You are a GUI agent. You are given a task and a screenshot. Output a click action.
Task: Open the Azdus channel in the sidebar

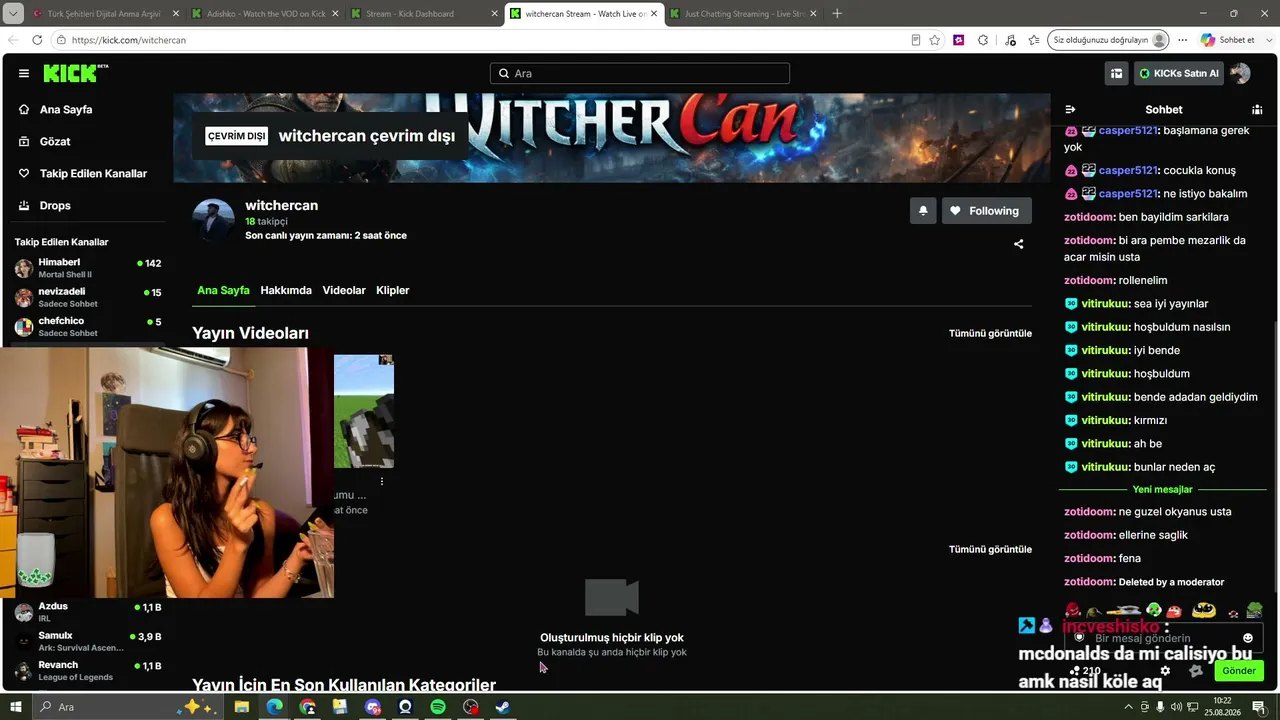pos(88,612)
